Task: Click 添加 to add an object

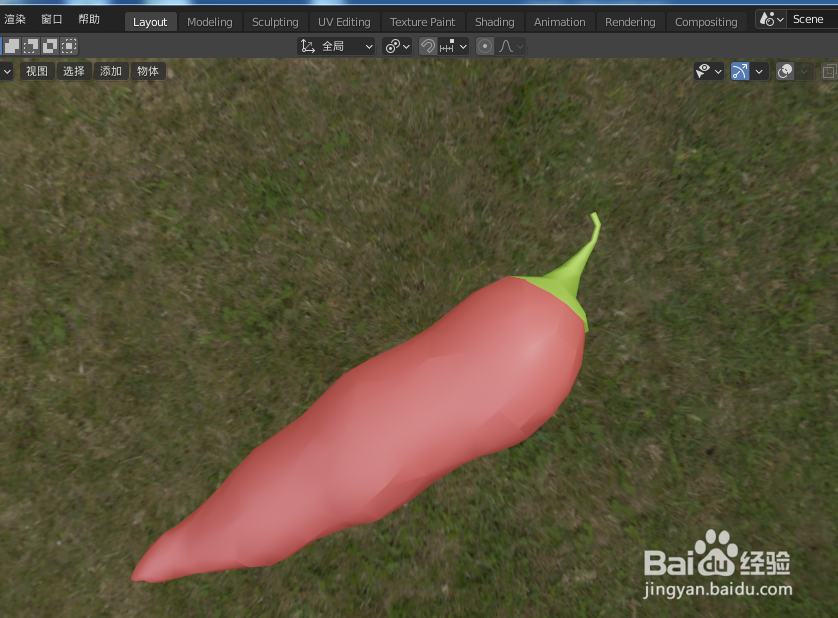Action: 110,70
